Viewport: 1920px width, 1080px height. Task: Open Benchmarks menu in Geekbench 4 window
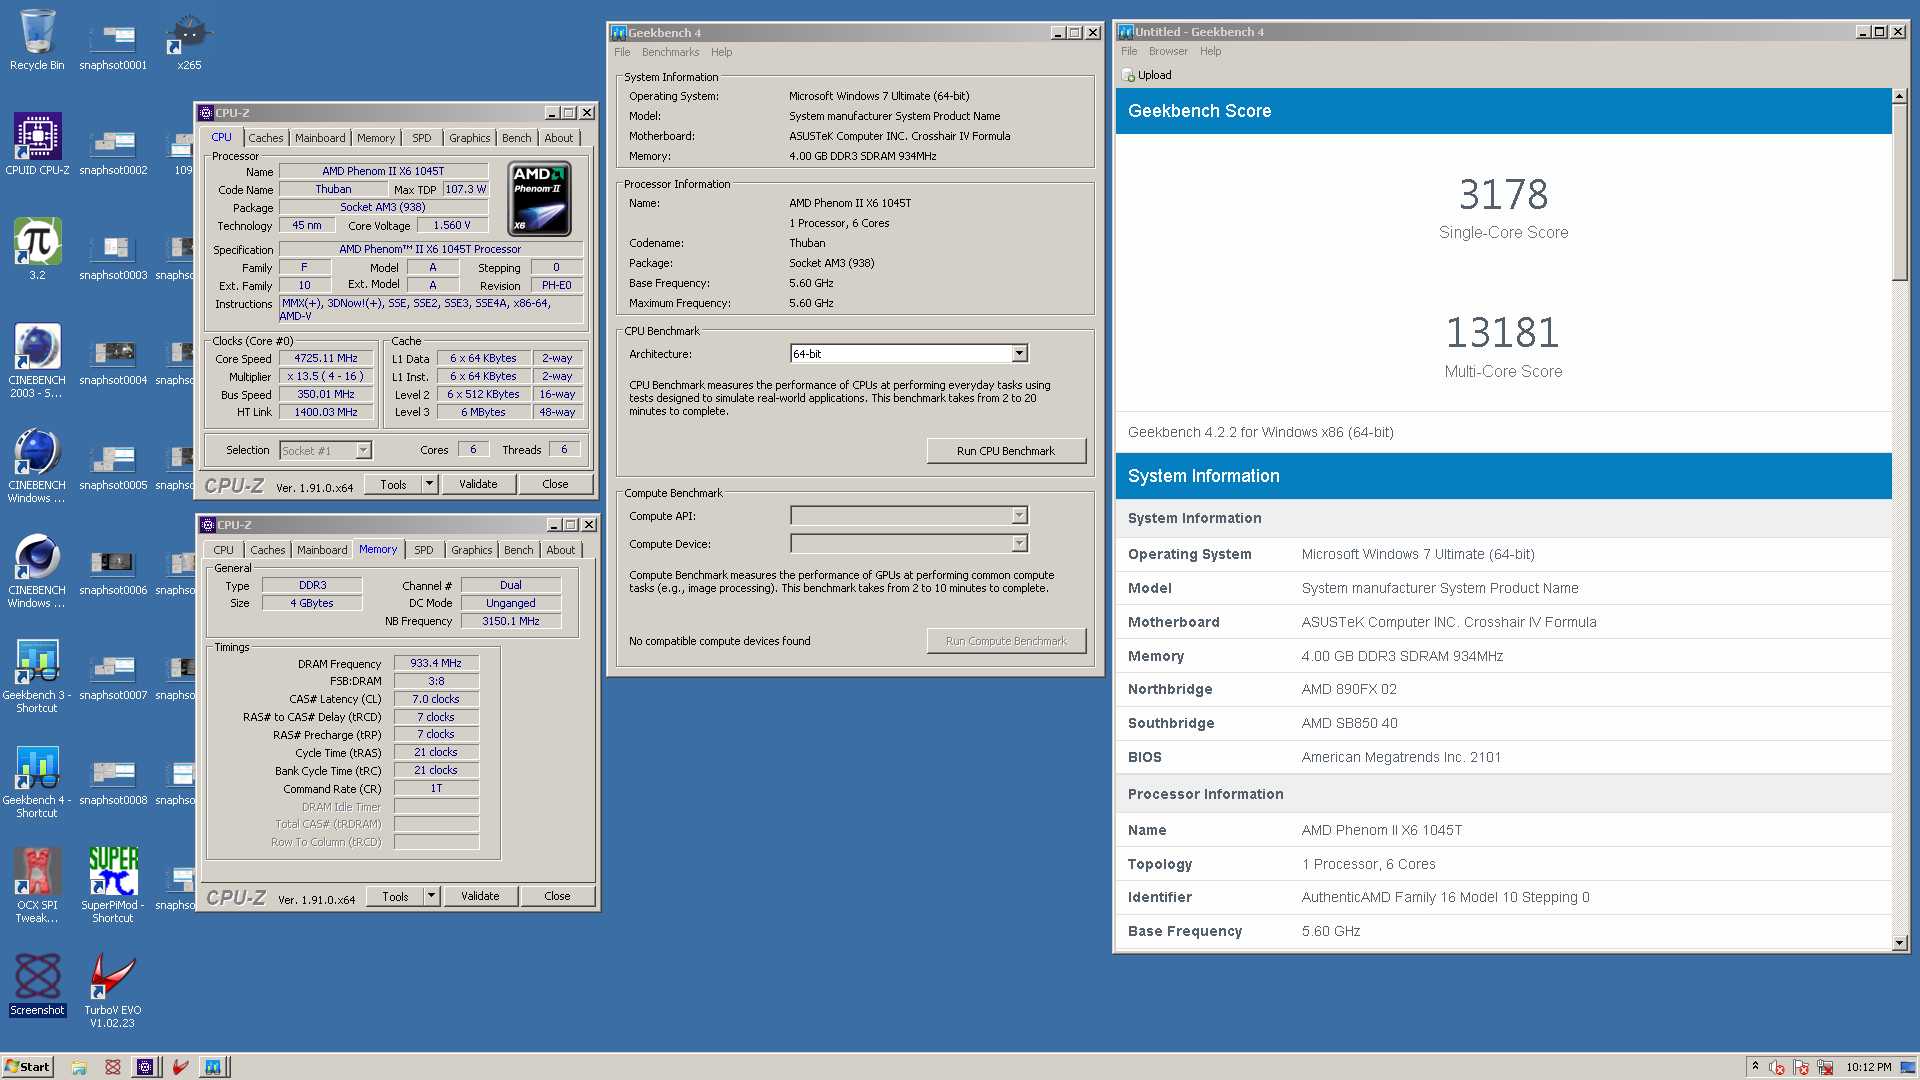pos(670,52)
